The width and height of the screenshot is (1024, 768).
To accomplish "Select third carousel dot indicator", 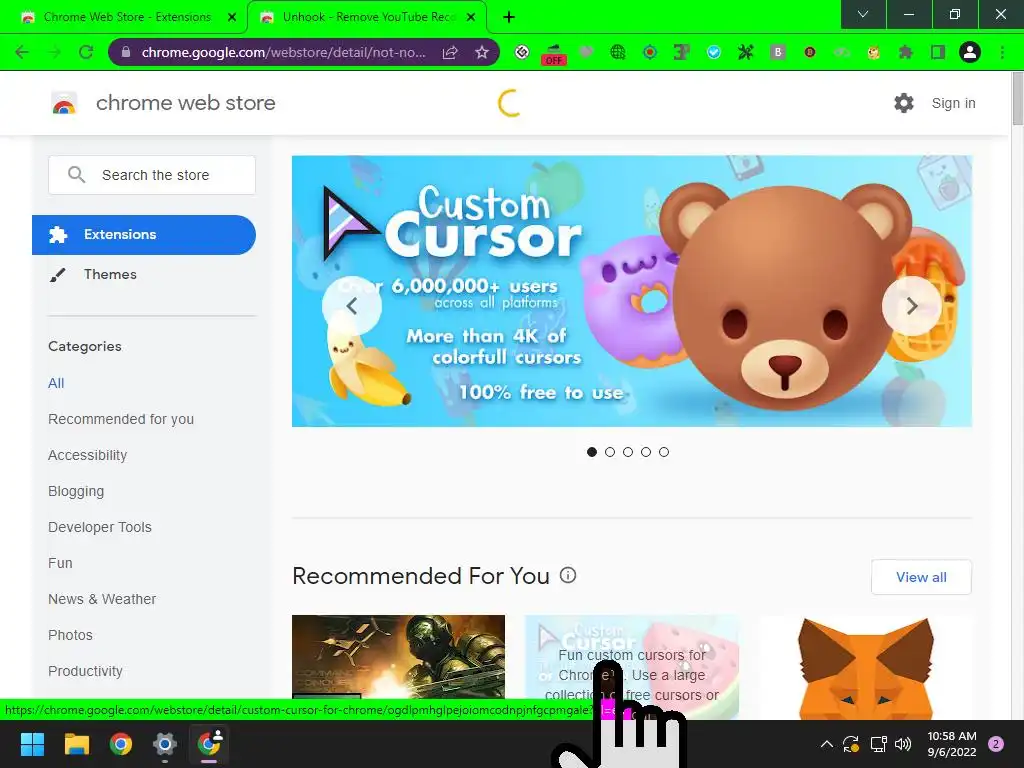I will 628,452.
